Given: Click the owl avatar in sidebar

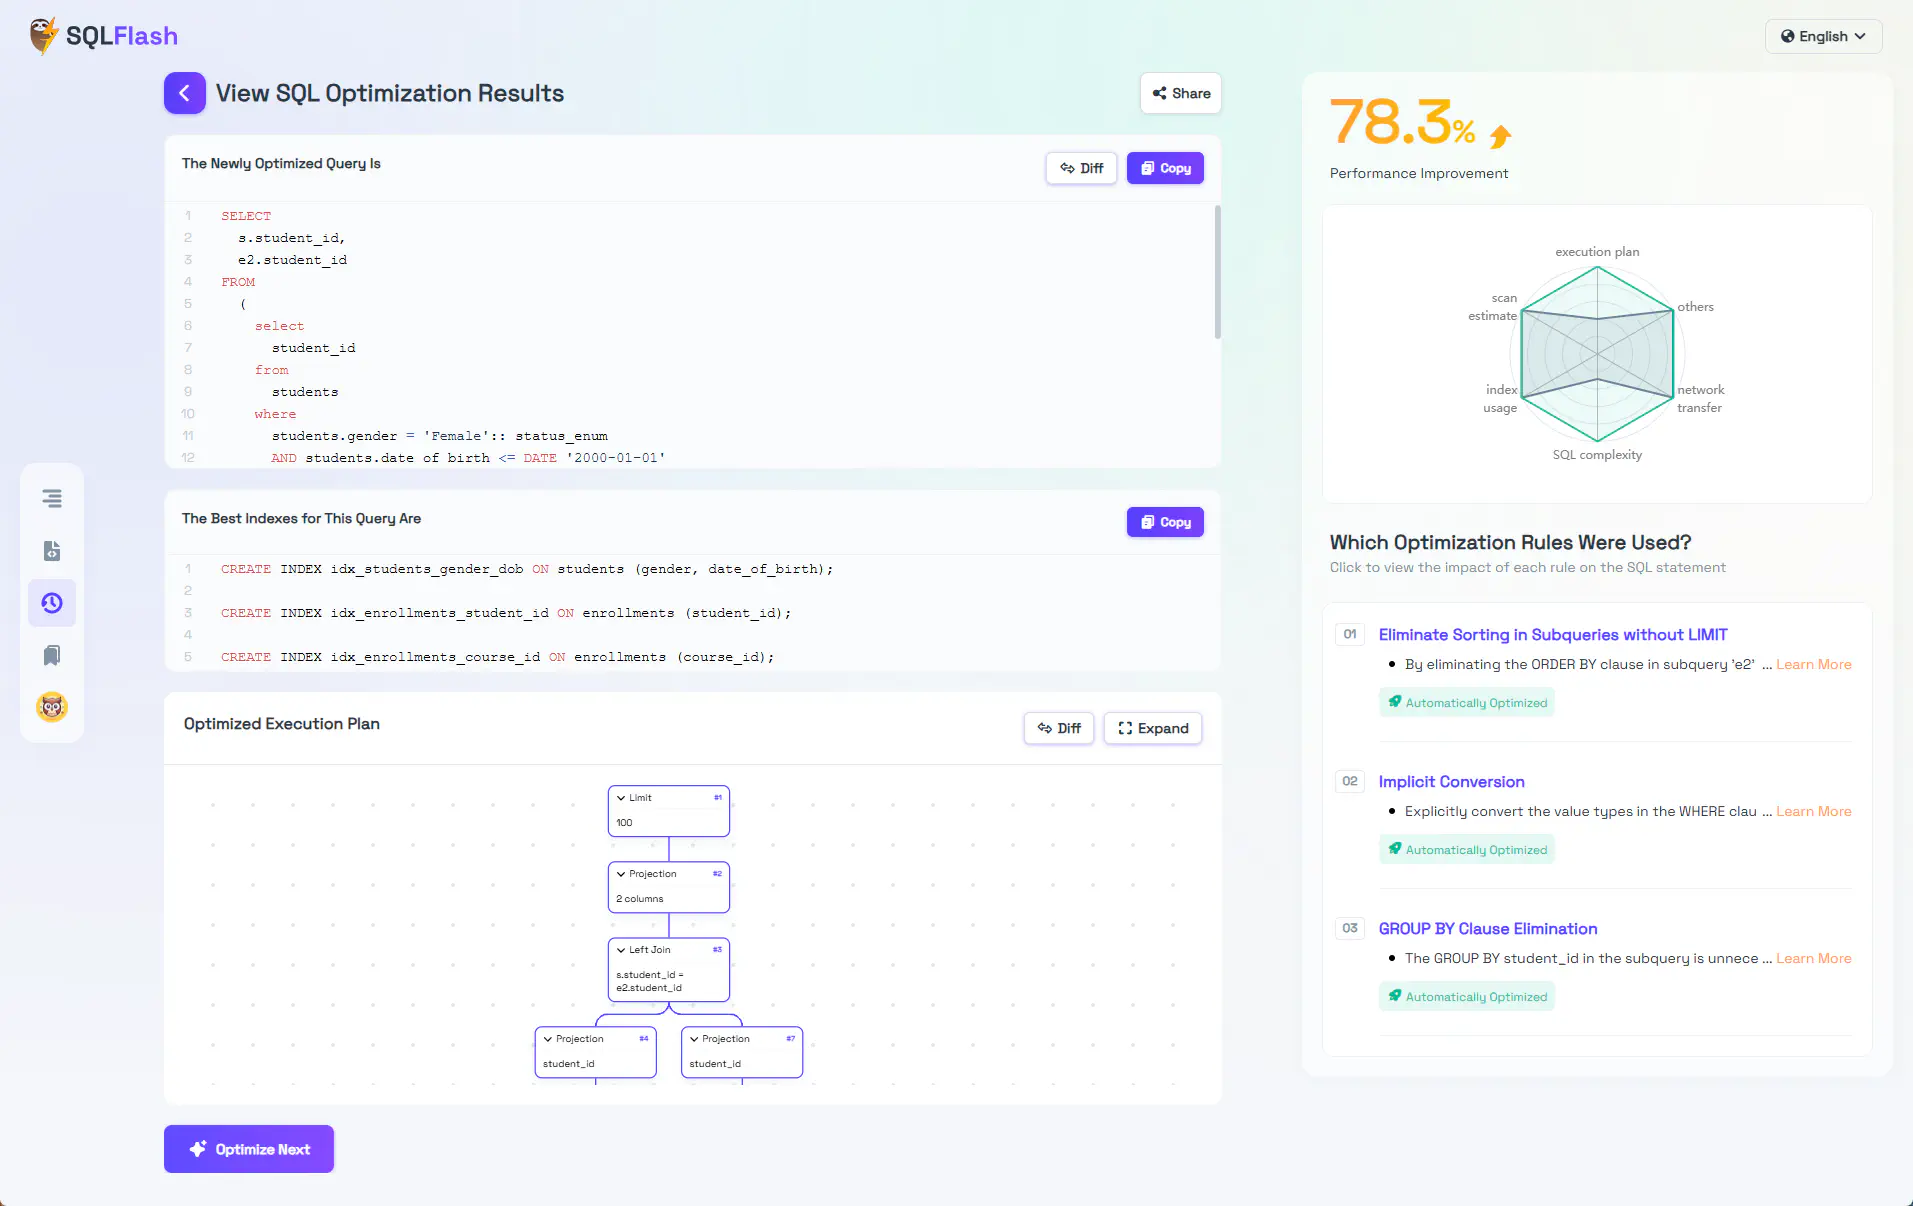Looking at the screenshot, I should 52,707.
